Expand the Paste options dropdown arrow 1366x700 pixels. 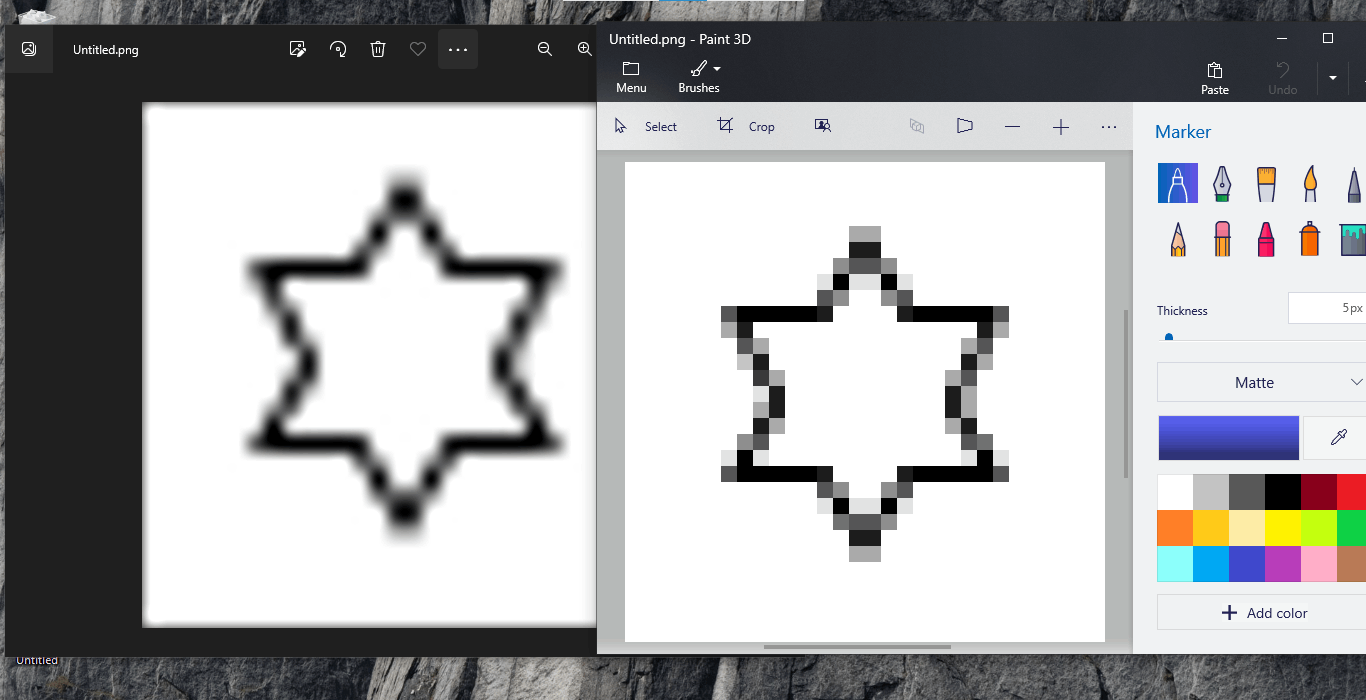pyautogui.click(x=1333, y=78)
